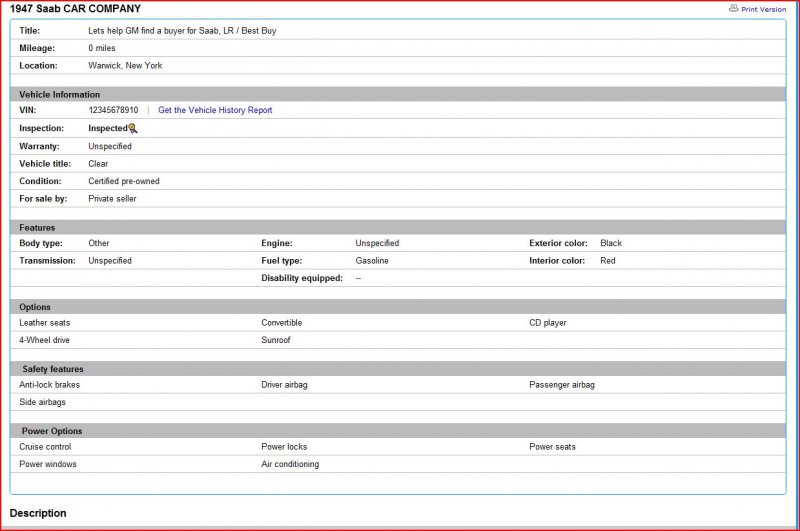
Task: Click the Cruise control entry
Action: point(45,447)
